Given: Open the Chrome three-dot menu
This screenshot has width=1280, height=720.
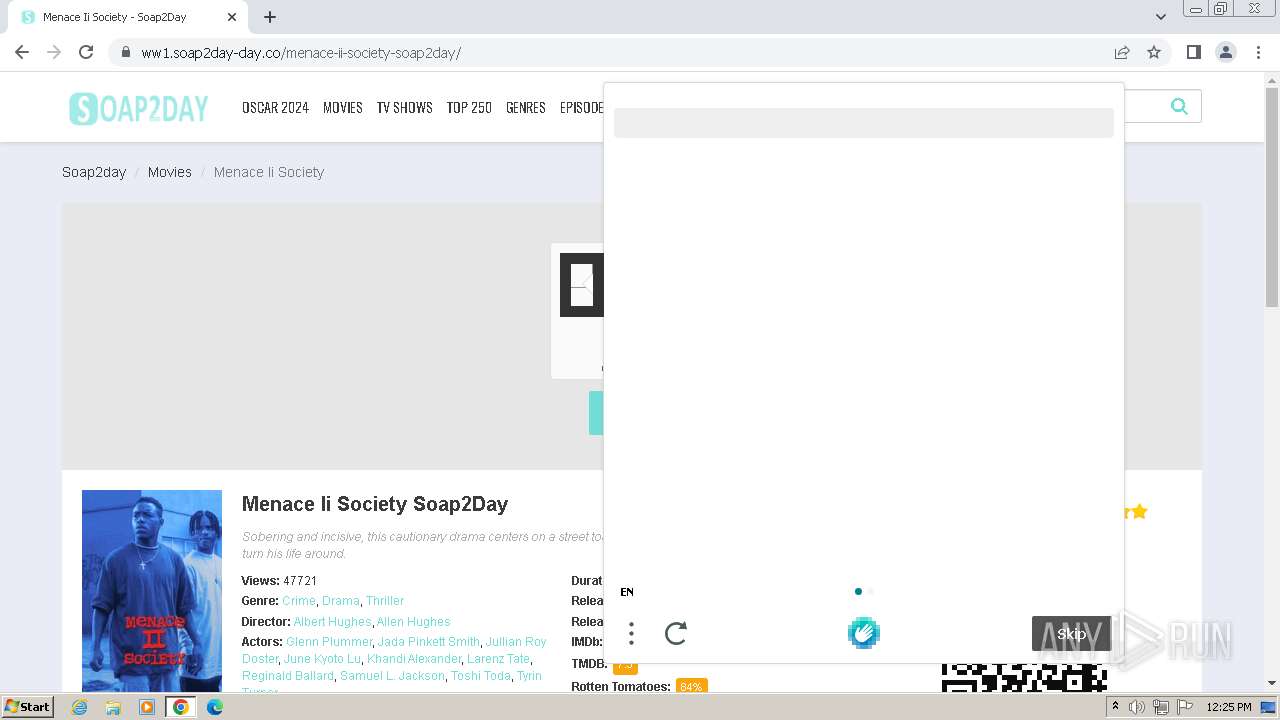Looking at the screenshot, I should (x=1258, y=52).
